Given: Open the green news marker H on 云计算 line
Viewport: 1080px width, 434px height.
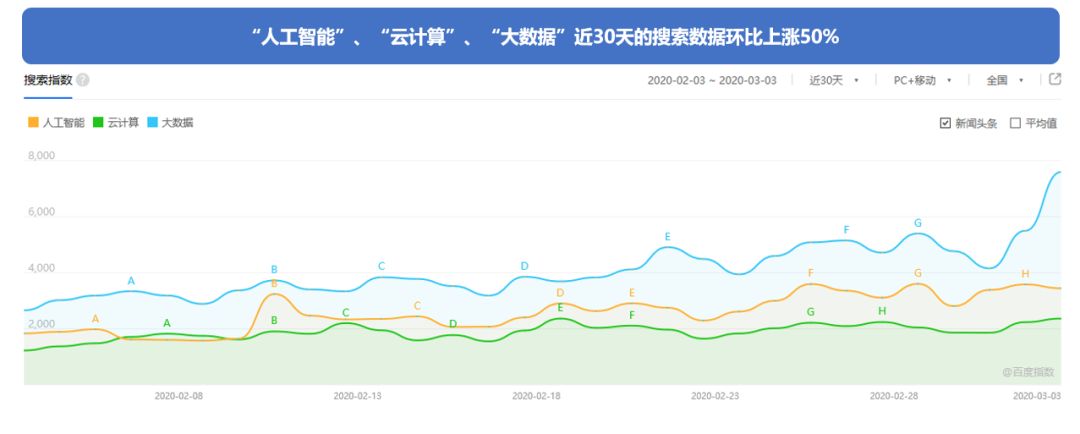Looking at the screenshot, I should [x=881, y=311].
